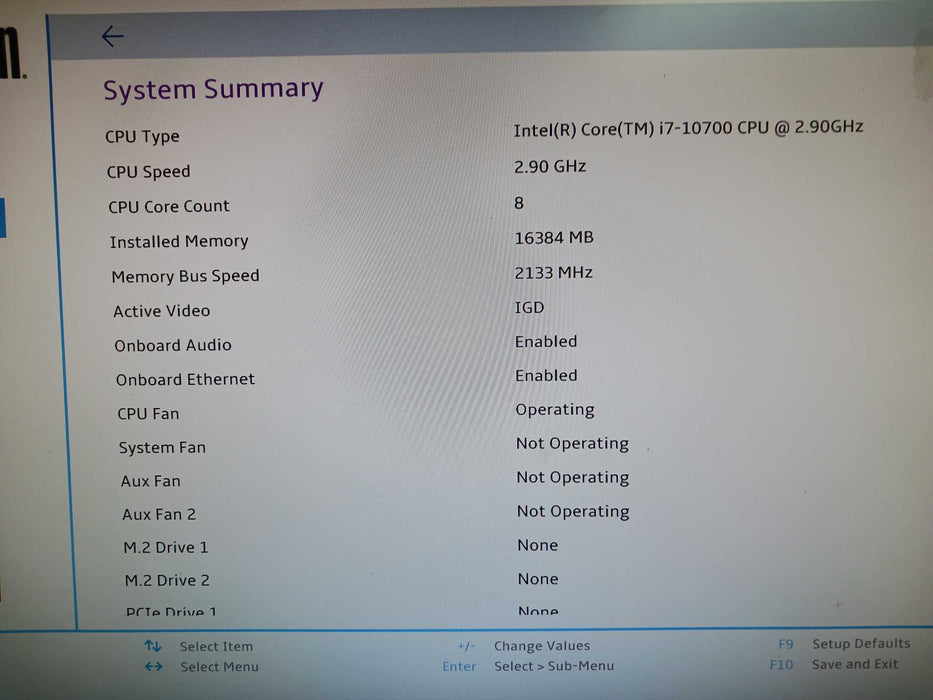Click the 16384 MB value
The width and height of the screenshot is (933, 700).
click(x=554, y=238)
